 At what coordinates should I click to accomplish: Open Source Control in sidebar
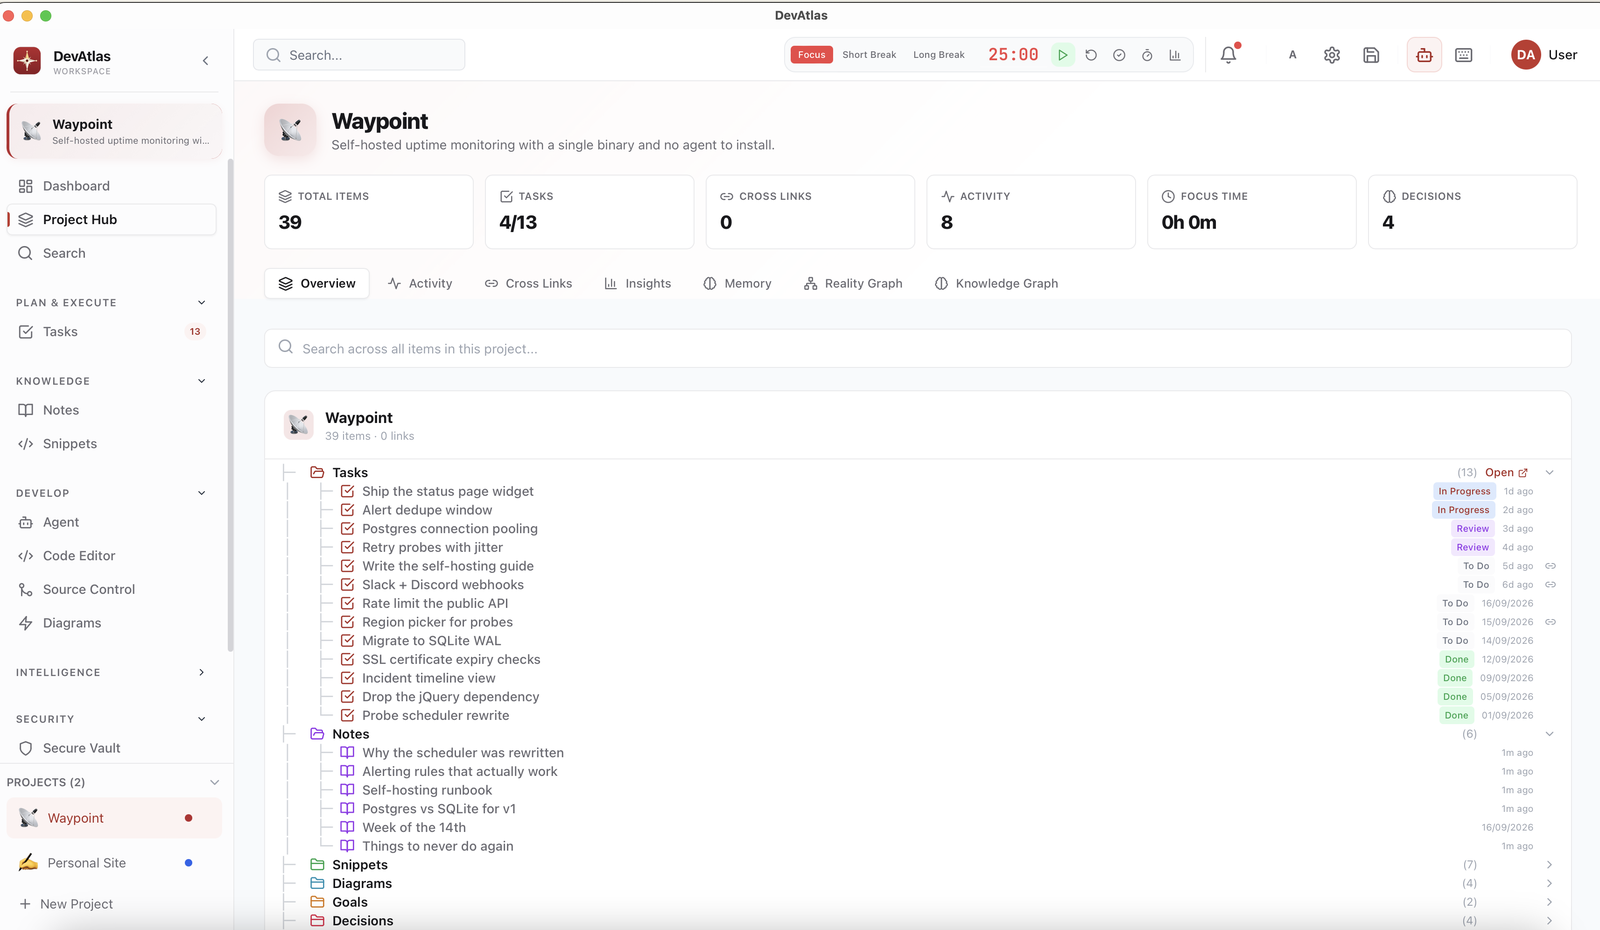pos(112,589)
